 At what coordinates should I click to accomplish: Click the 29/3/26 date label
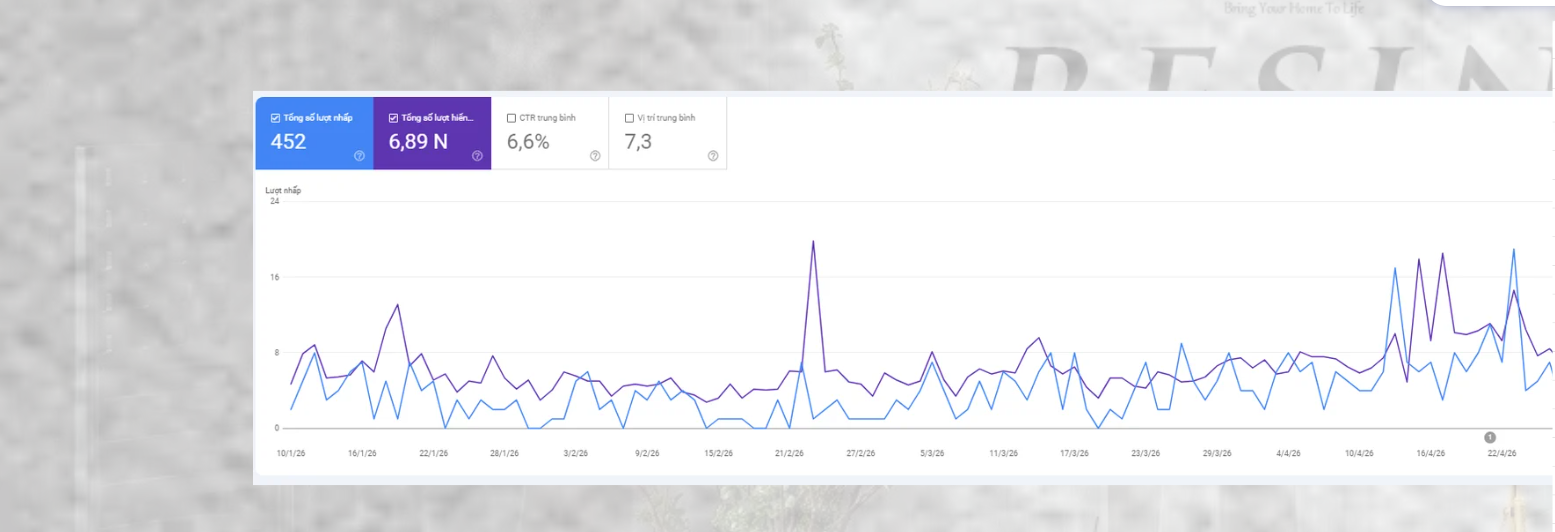point(1217,453)
